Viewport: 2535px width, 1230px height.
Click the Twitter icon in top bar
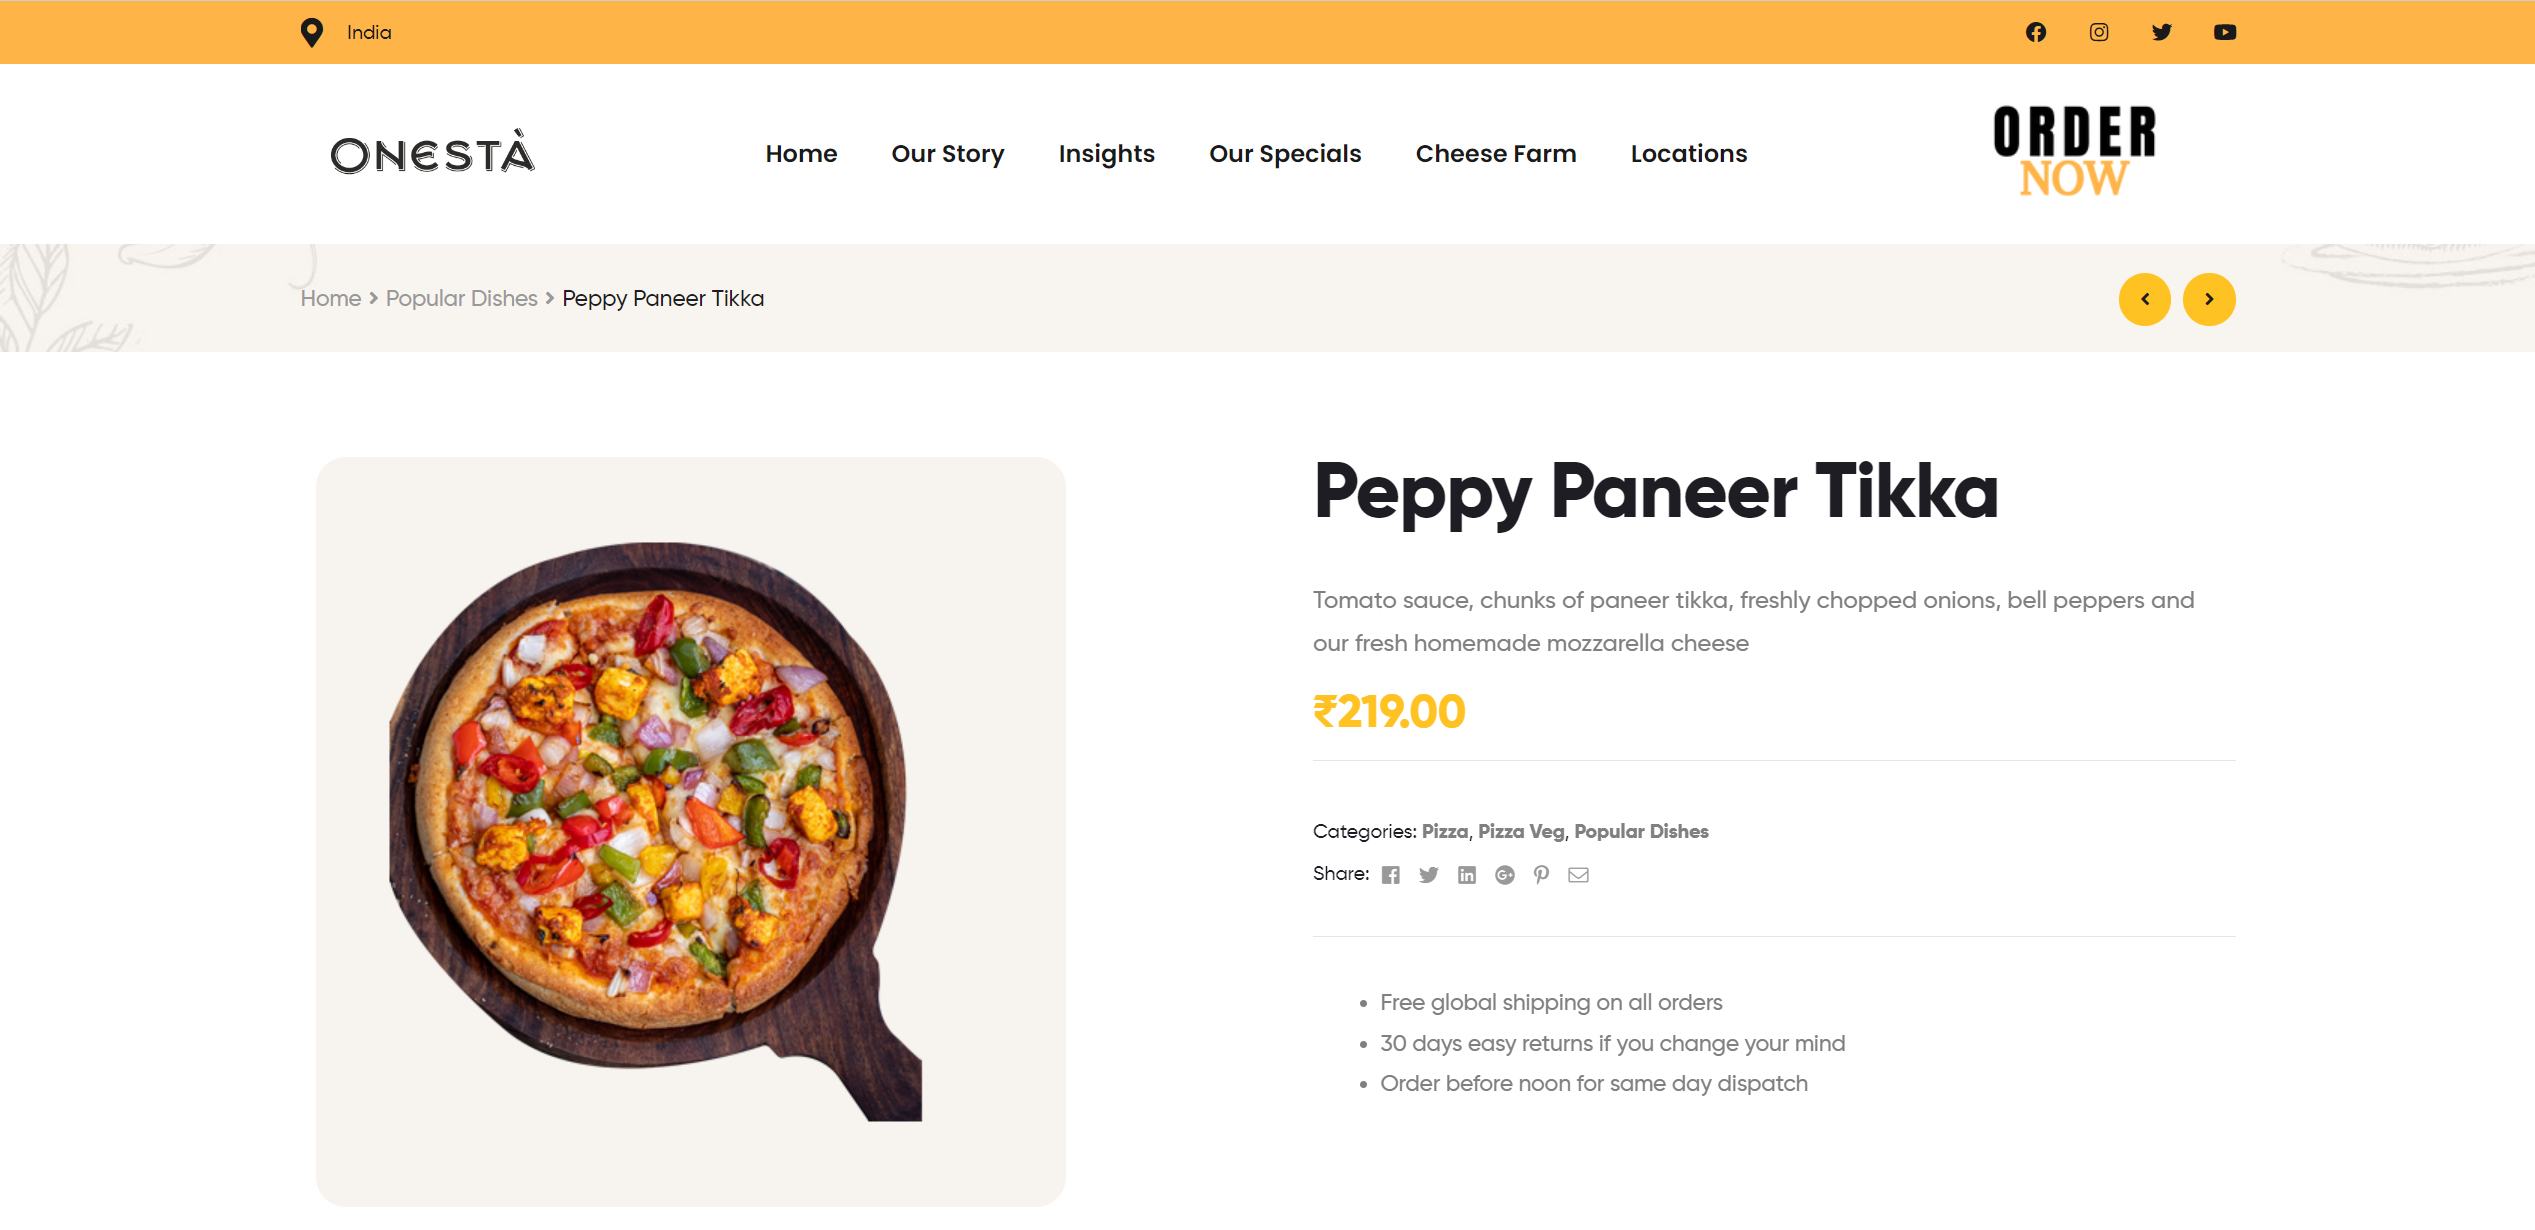coord(2162,32)
